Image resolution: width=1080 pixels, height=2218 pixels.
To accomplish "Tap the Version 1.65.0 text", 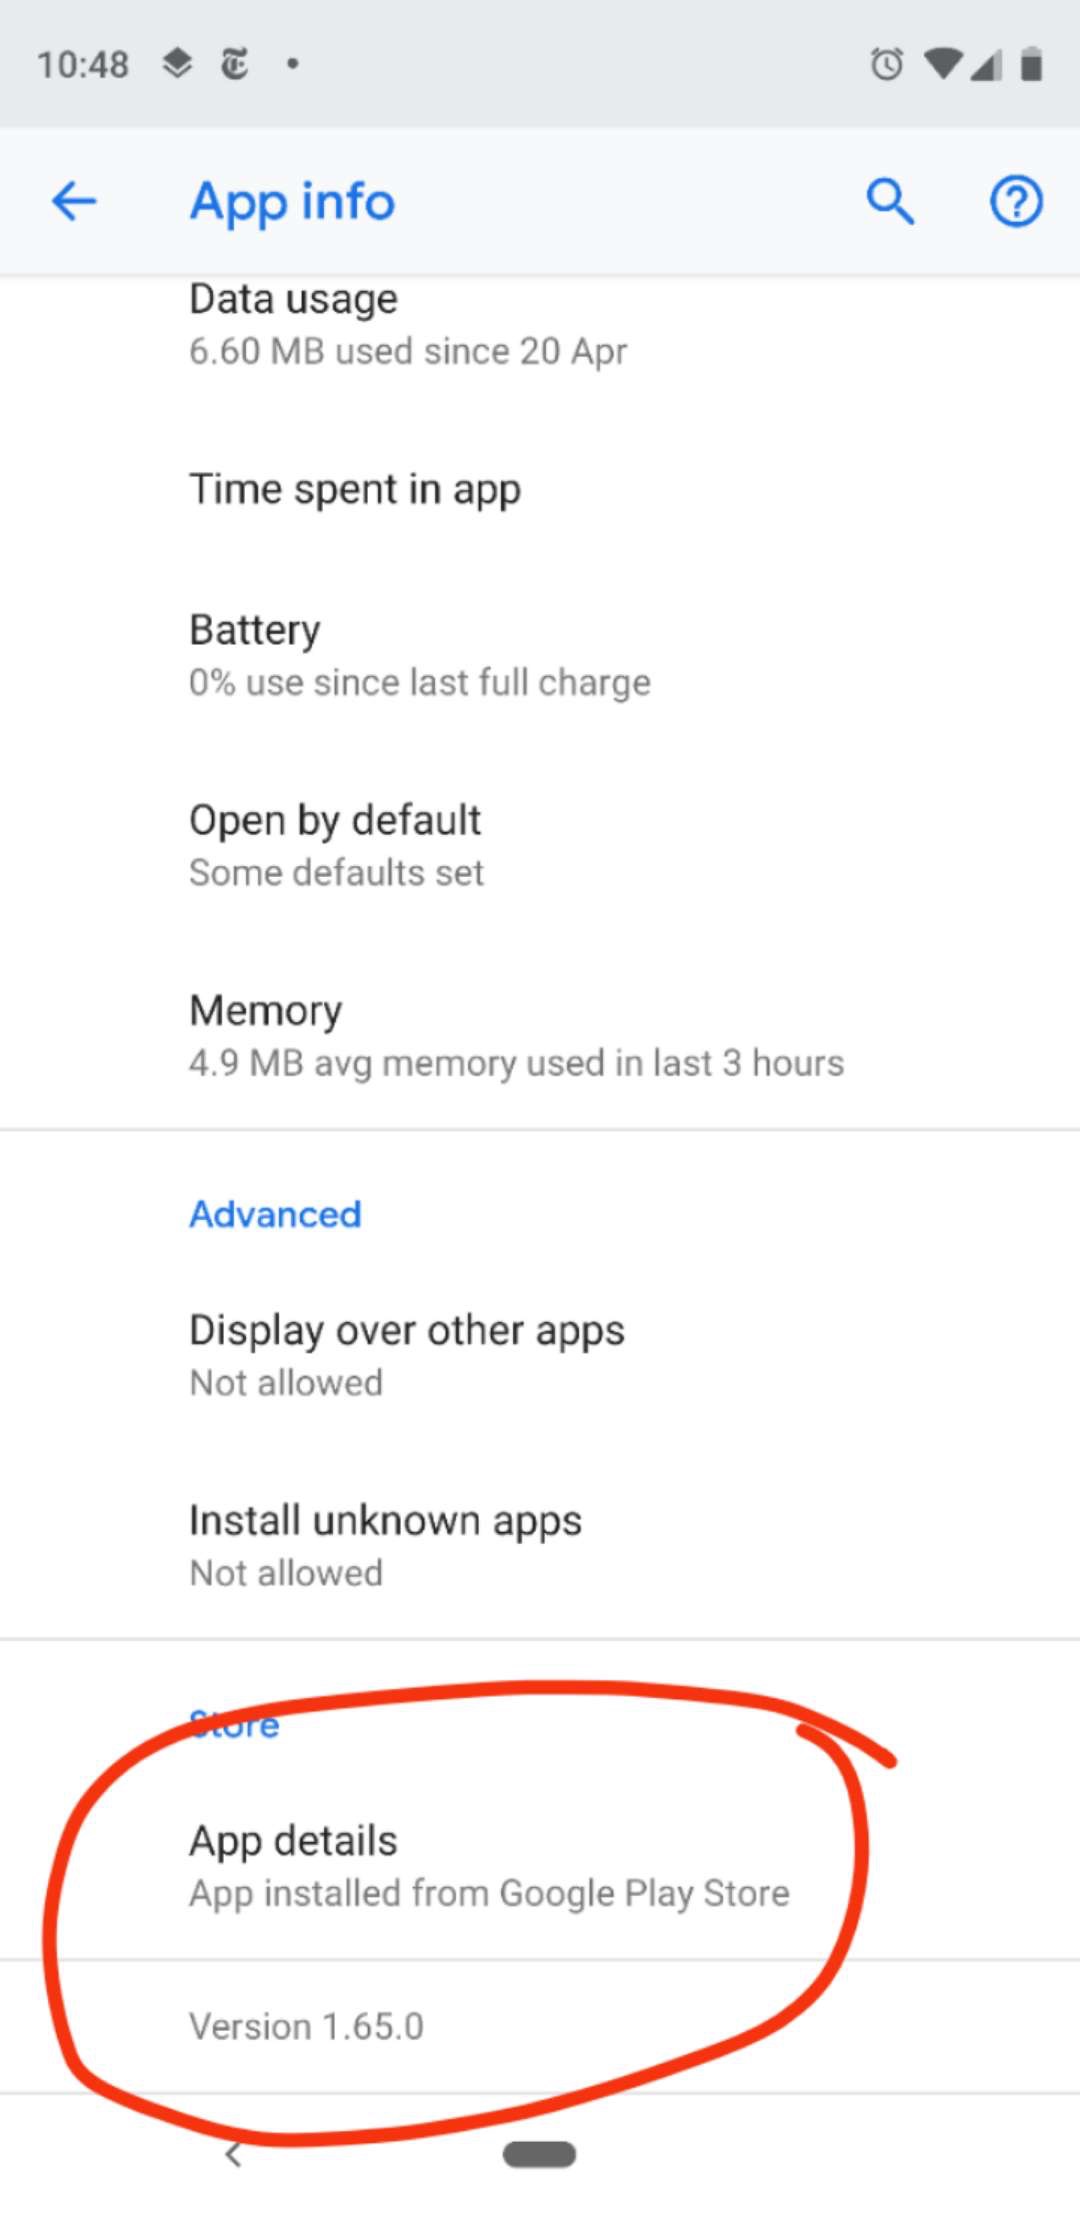I will tap(307, 2026).
